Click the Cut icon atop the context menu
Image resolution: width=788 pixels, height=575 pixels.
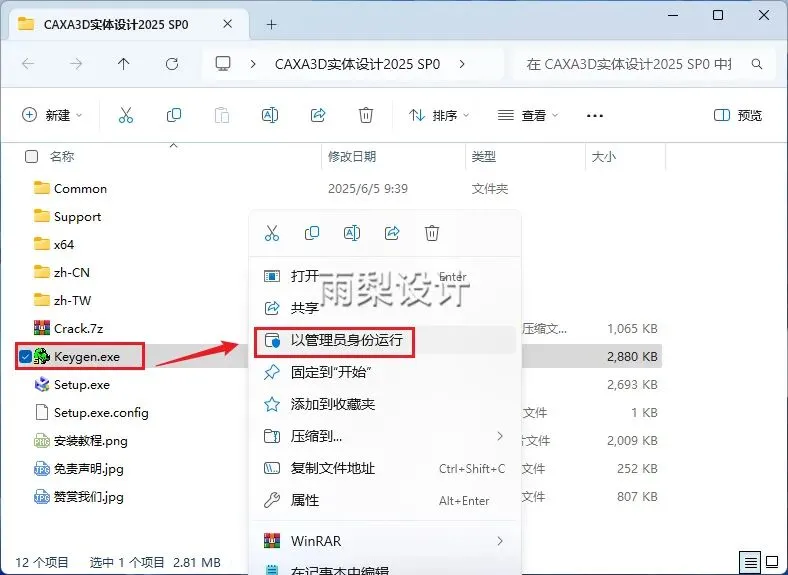(x=272, y=233)
